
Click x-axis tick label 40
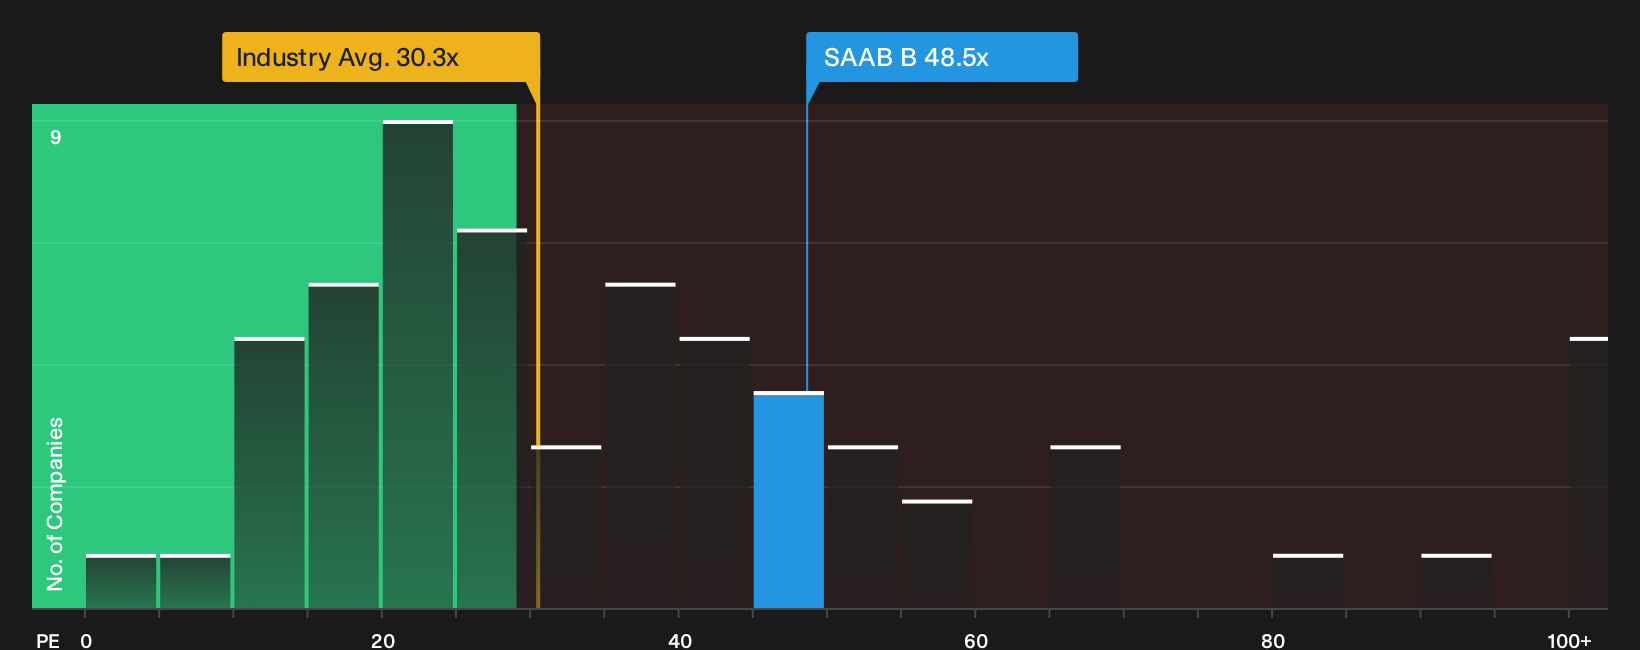[680, 641]
